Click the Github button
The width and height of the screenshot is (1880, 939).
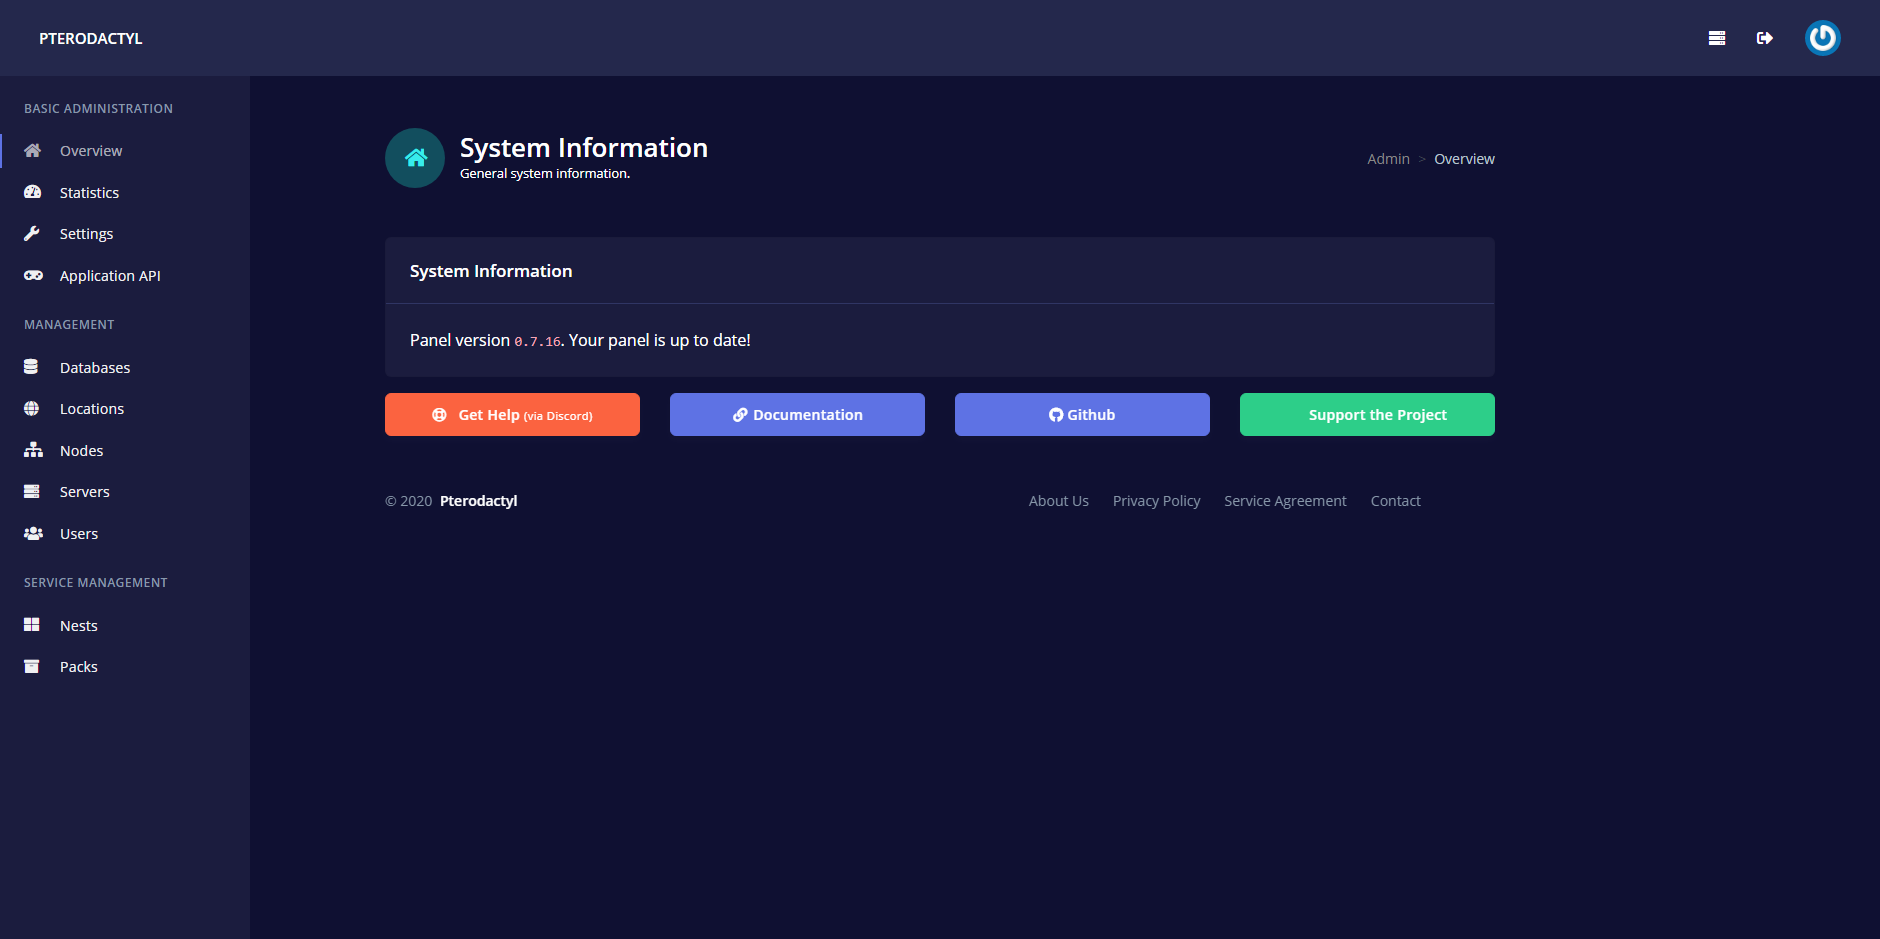tap(1082, 414)
